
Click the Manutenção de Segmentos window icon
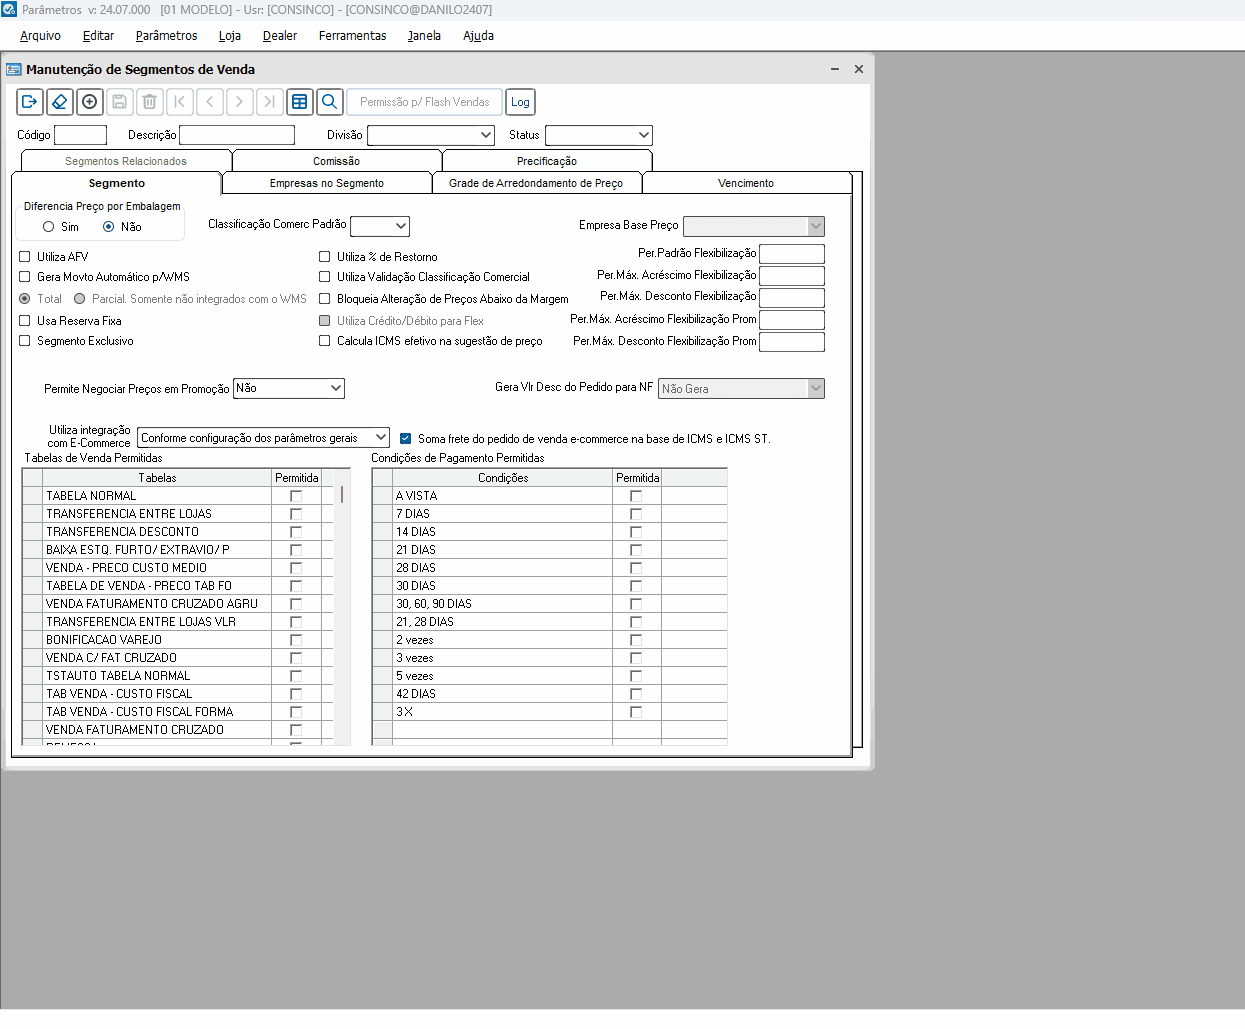coord(14,69)
